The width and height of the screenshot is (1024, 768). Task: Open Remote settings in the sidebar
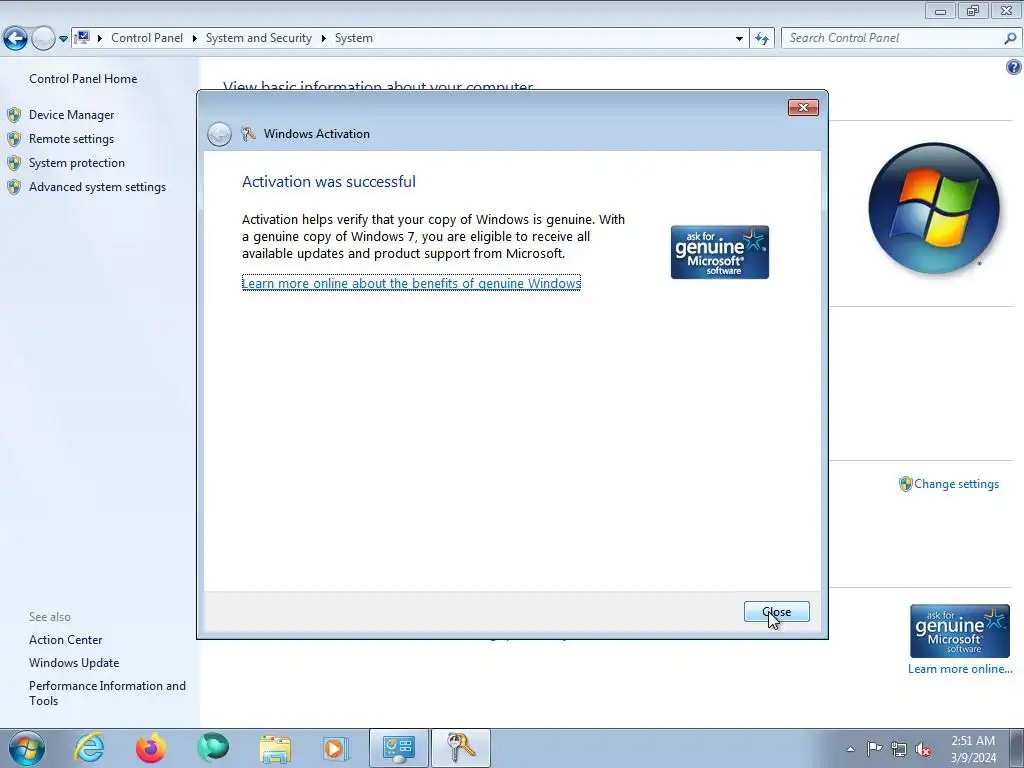71,138
